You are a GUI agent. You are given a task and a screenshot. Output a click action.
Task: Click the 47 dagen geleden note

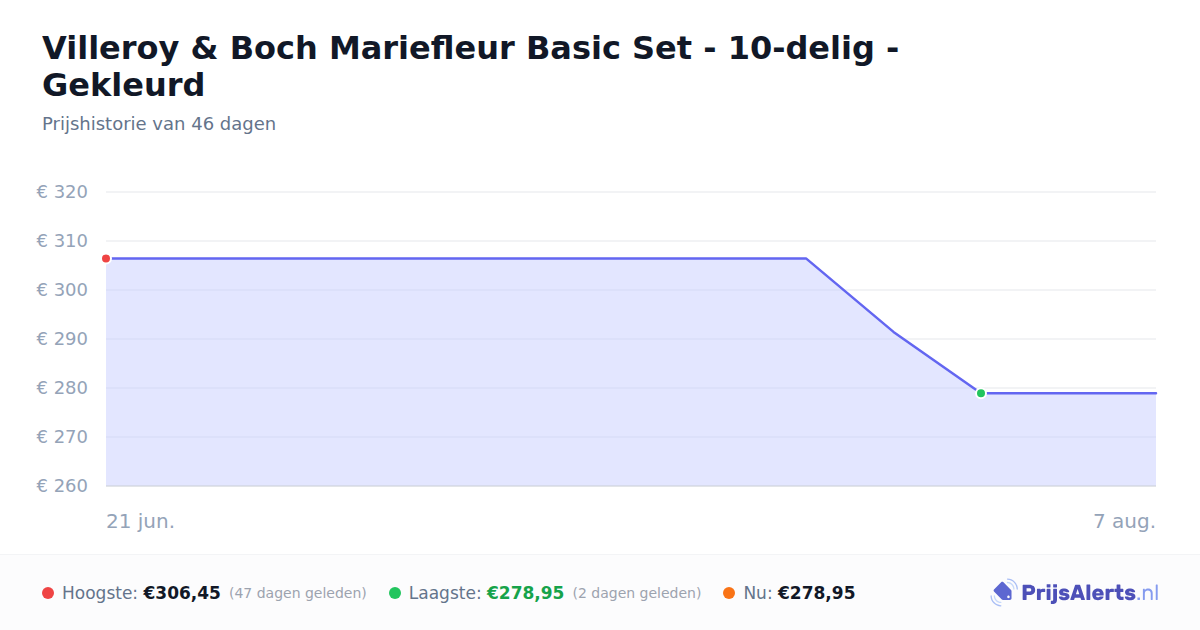click(298, 593)
